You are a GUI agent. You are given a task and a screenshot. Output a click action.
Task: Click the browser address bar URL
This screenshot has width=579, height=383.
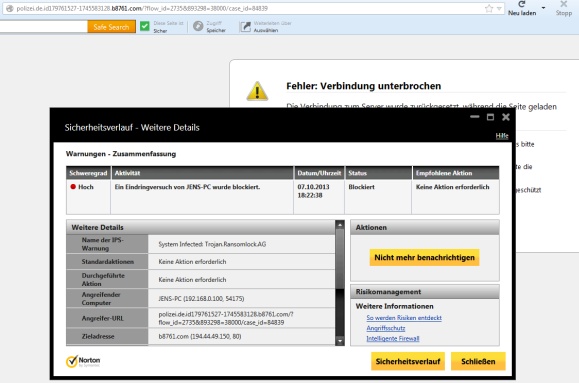tap(142, 8)
